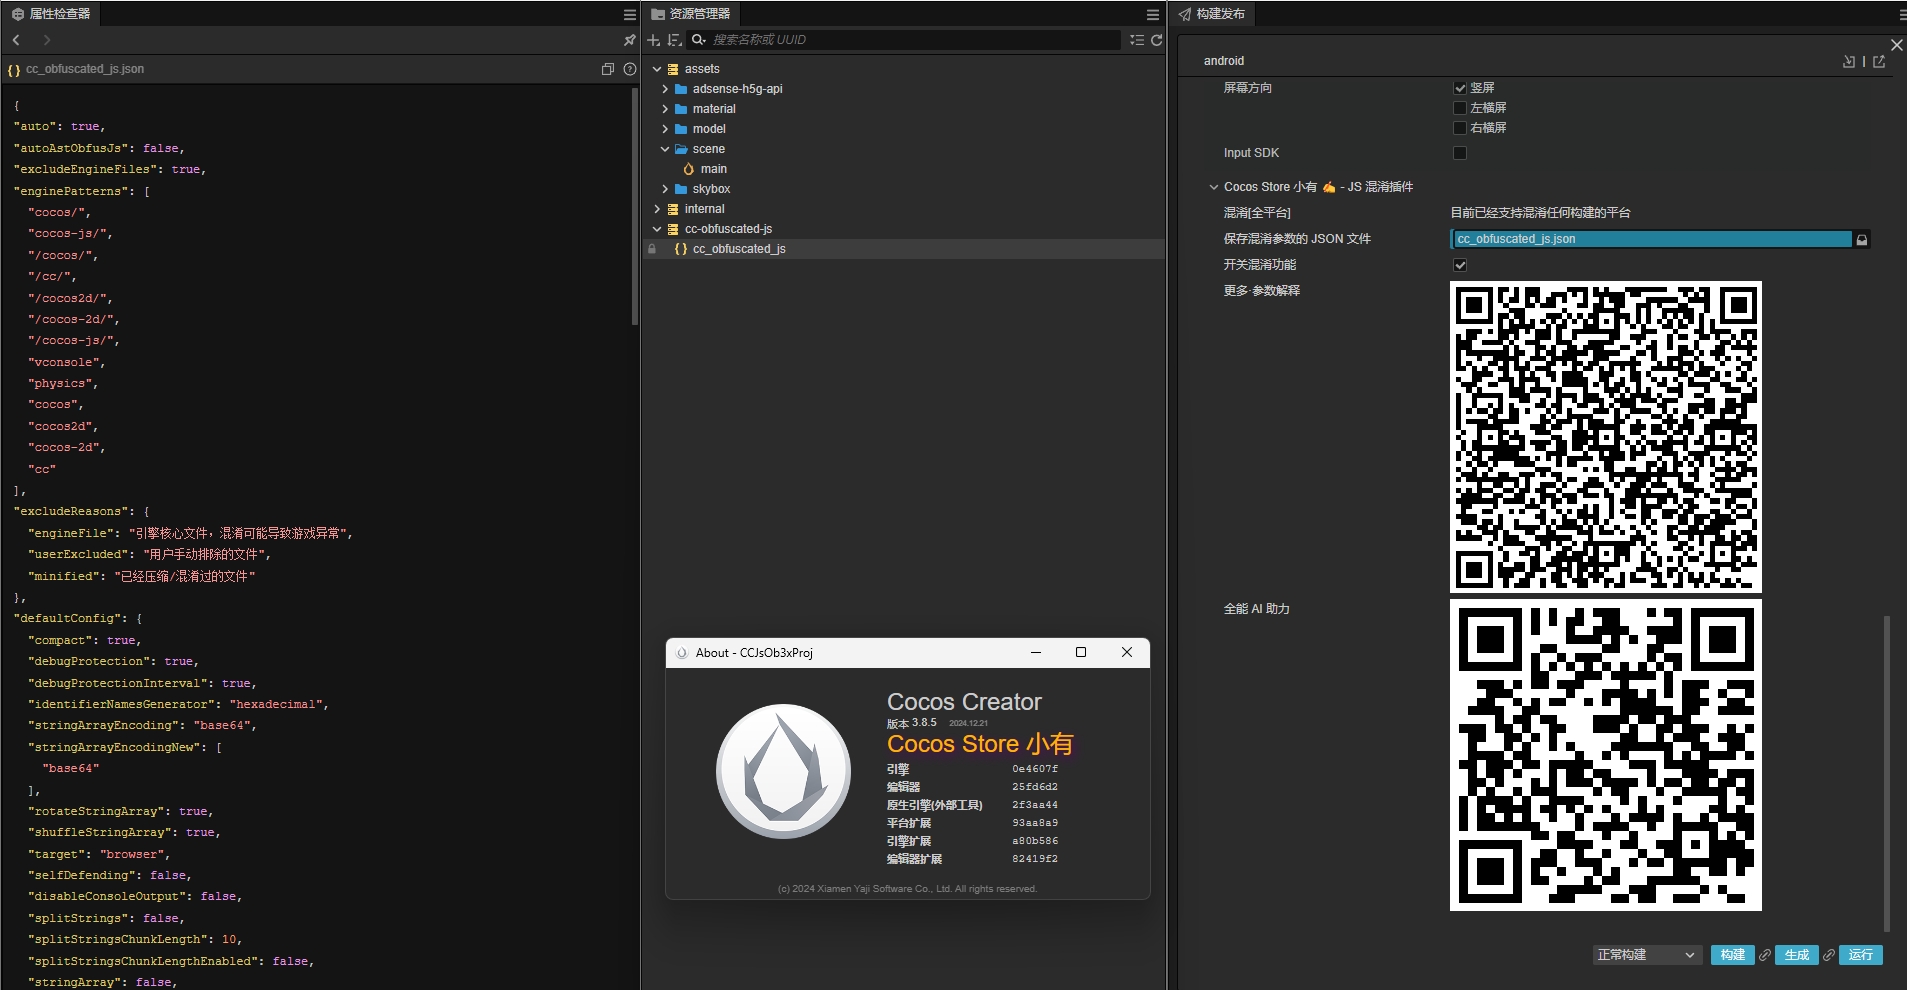Click the JSON braces icon of cc_obfuscated_js asset
The height and width of the screenshot is (990, 1907).
click(681, 249)
